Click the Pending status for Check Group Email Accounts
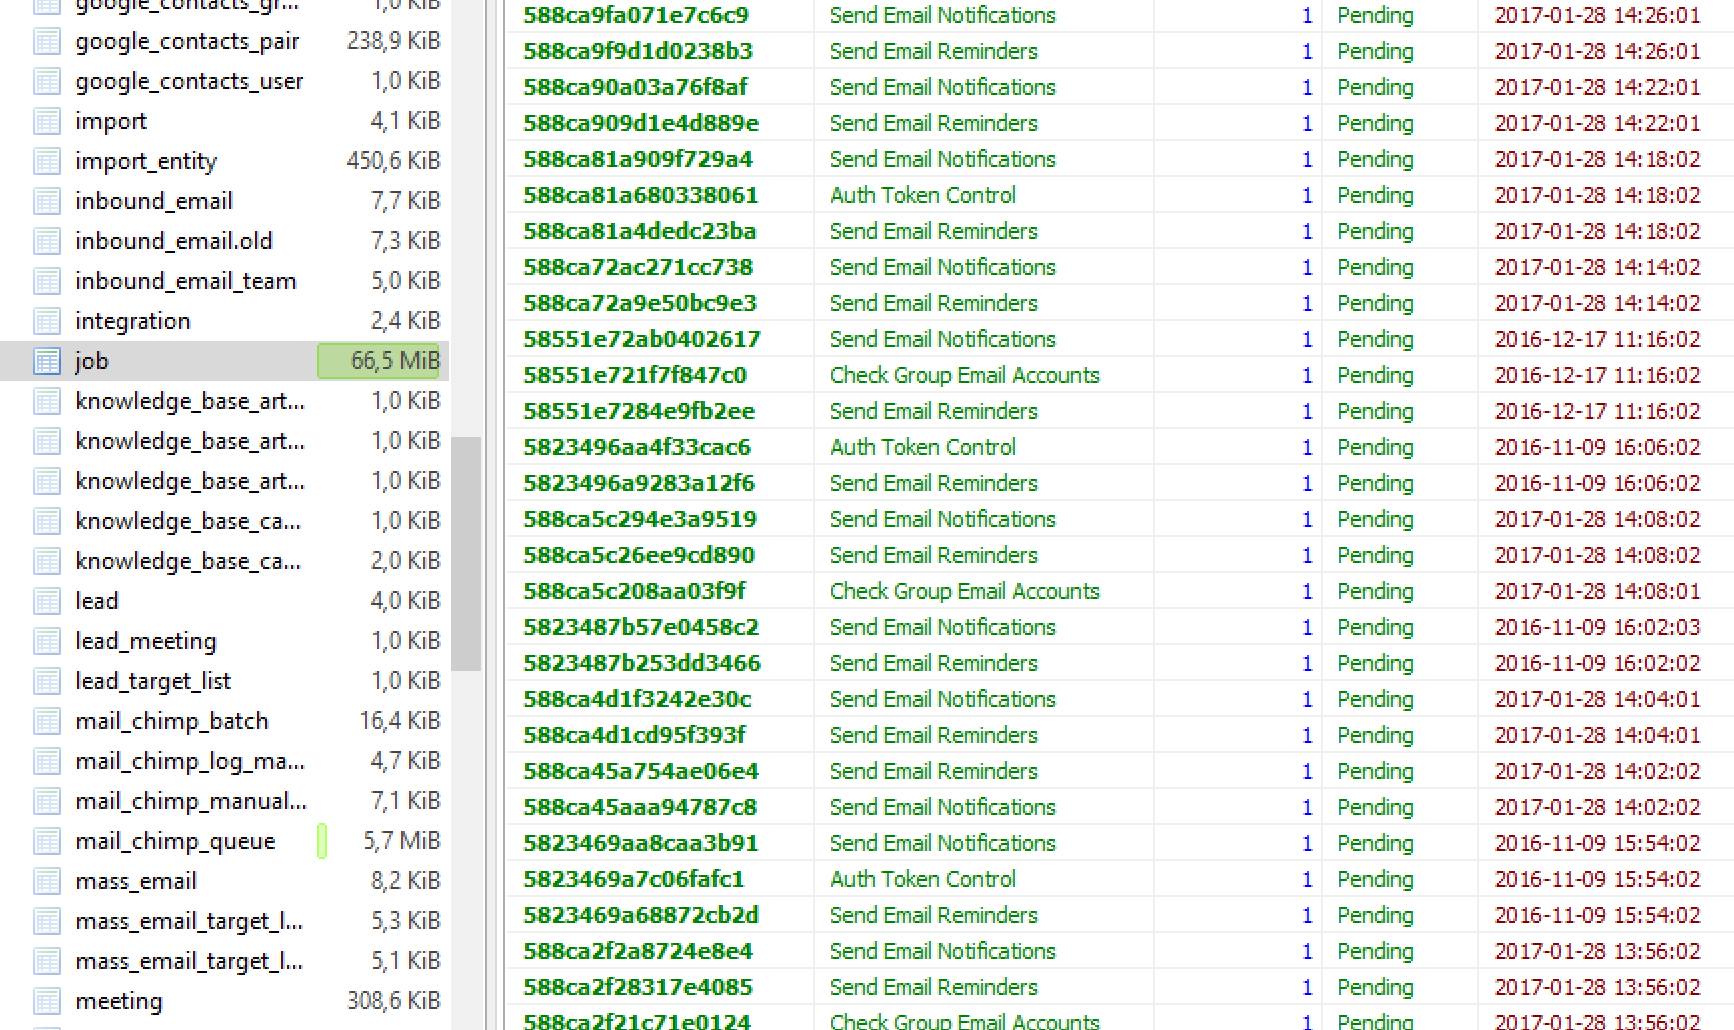This screenshot has width=1734, height=1030. point(1375,375)
